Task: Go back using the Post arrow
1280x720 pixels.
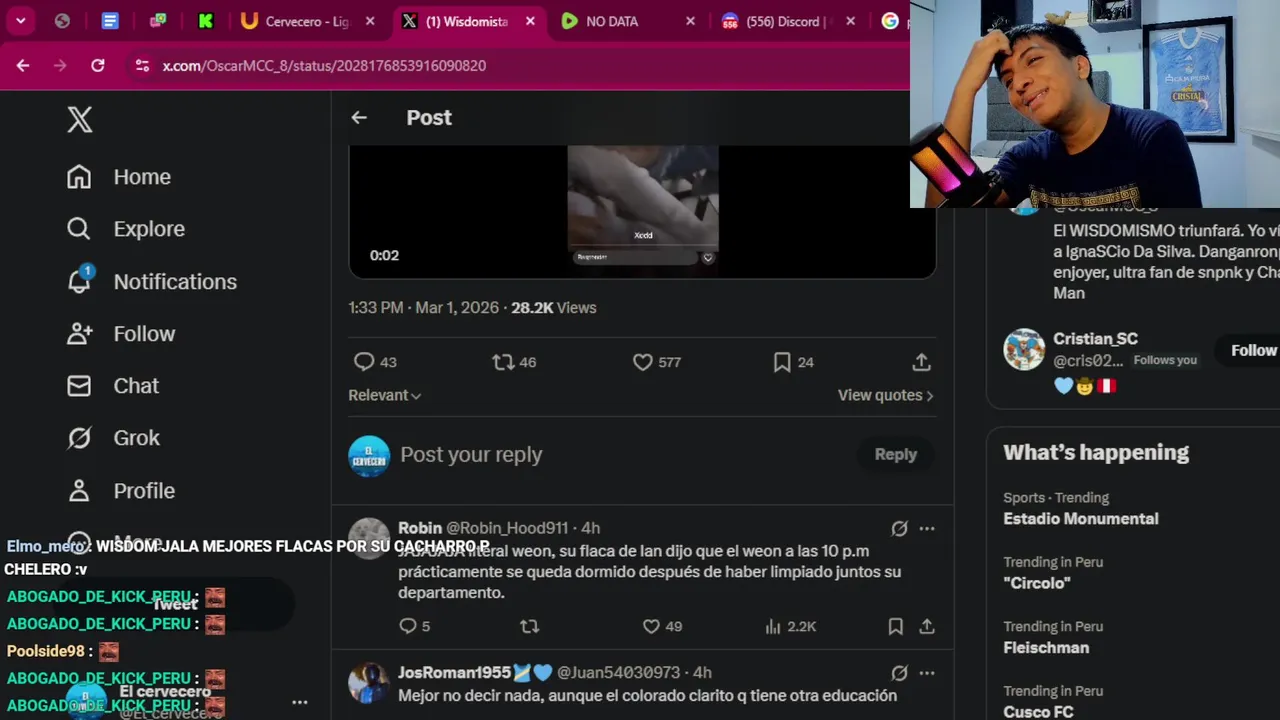Action: pos(359,118)
